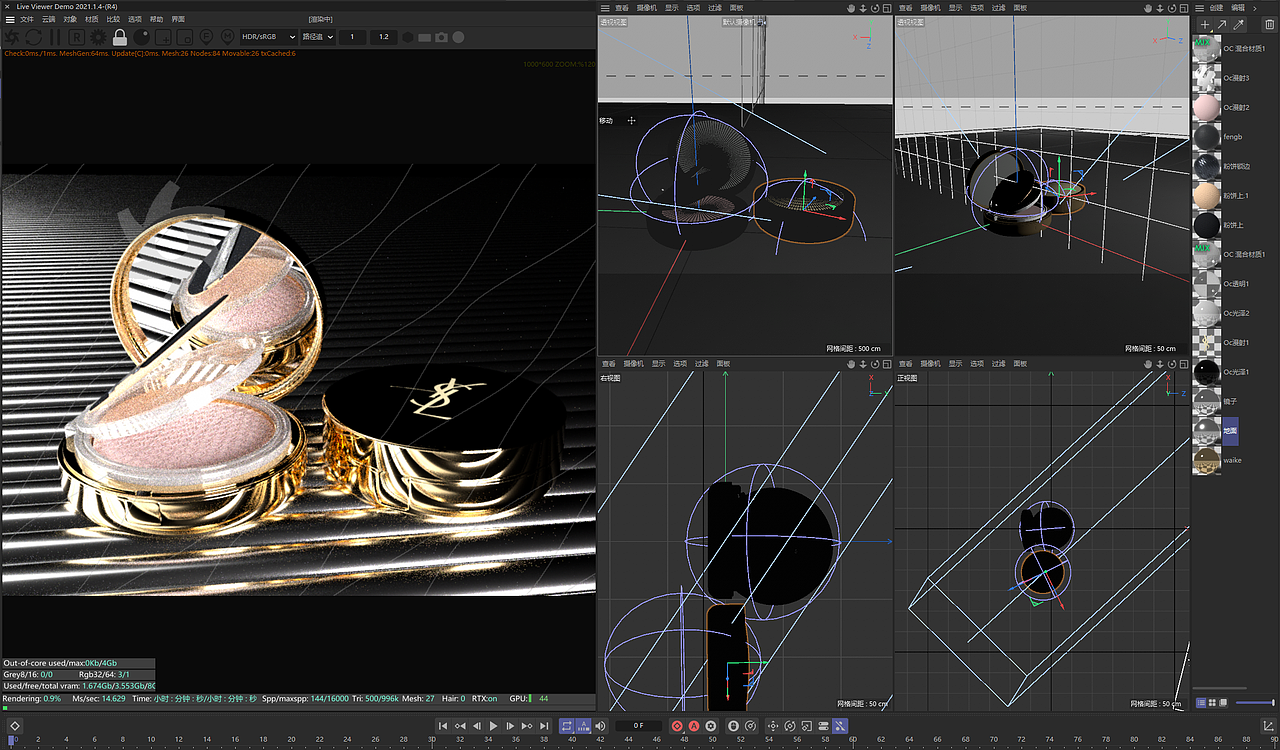Open 显示 menu in 正视图 viewport

956,364
